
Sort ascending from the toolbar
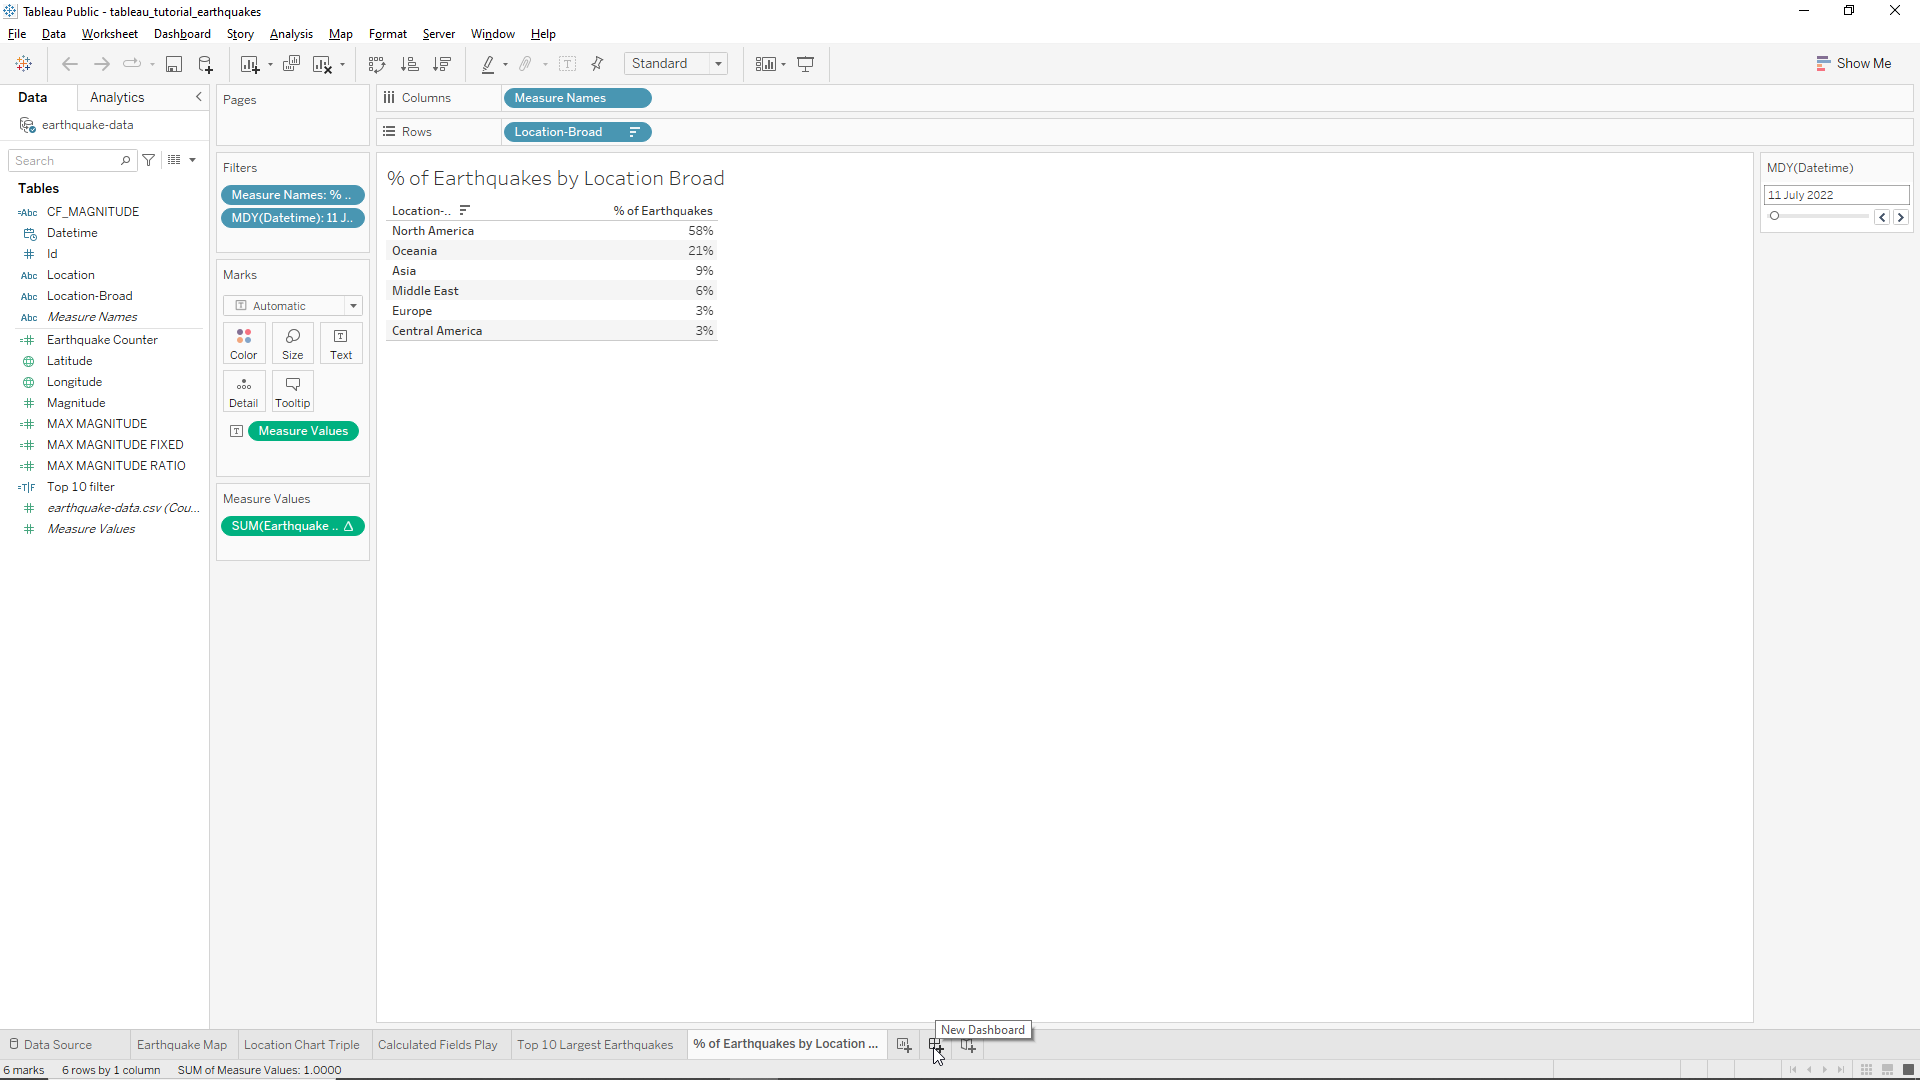(409, 64)
